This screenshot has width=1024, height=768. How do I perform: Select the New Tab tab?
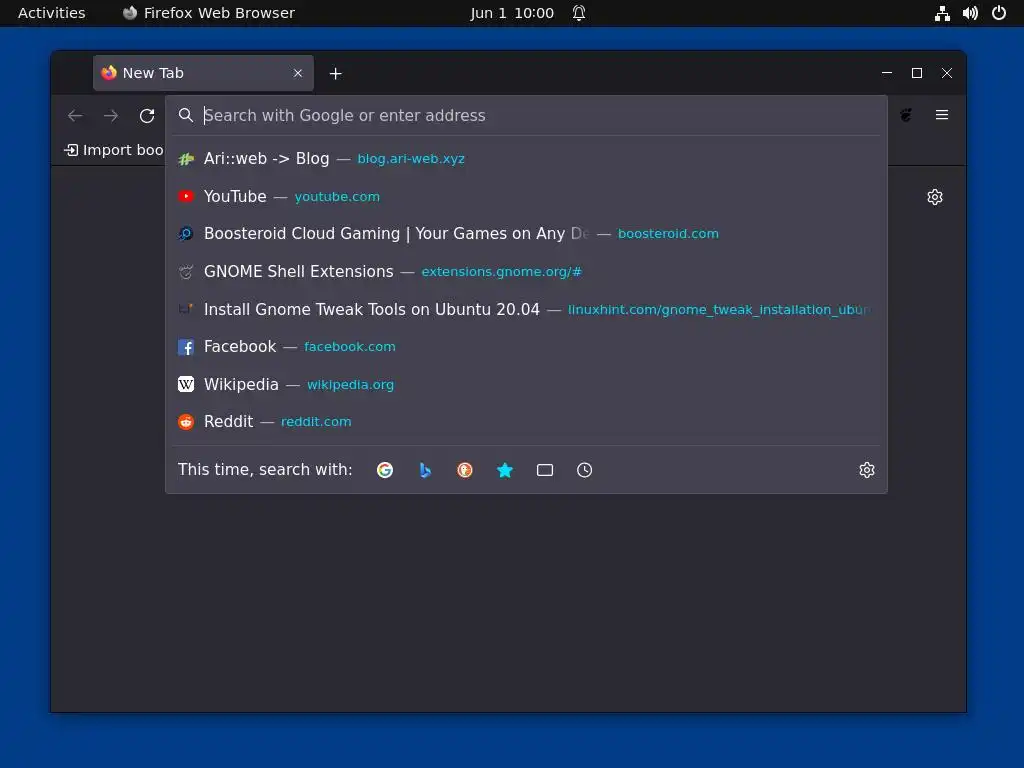pos(203,73)
